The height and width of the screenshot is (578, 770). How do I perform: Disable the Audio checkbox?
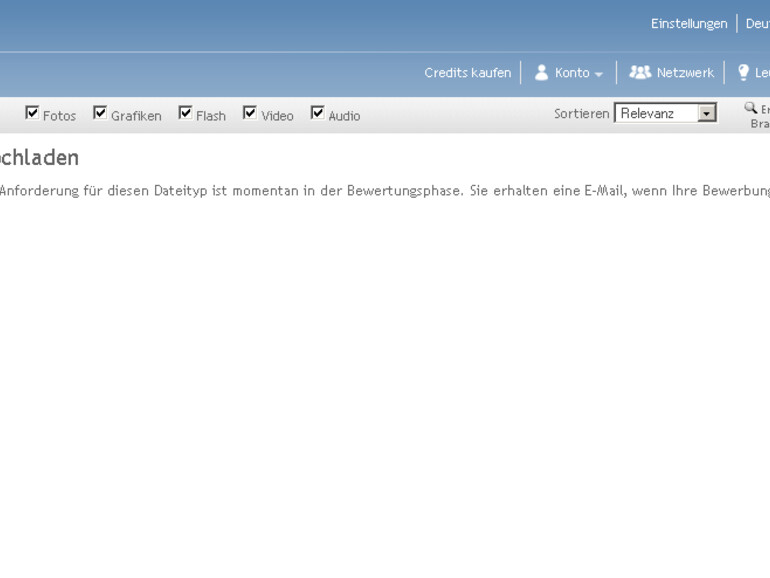click(x=317, y=113)
